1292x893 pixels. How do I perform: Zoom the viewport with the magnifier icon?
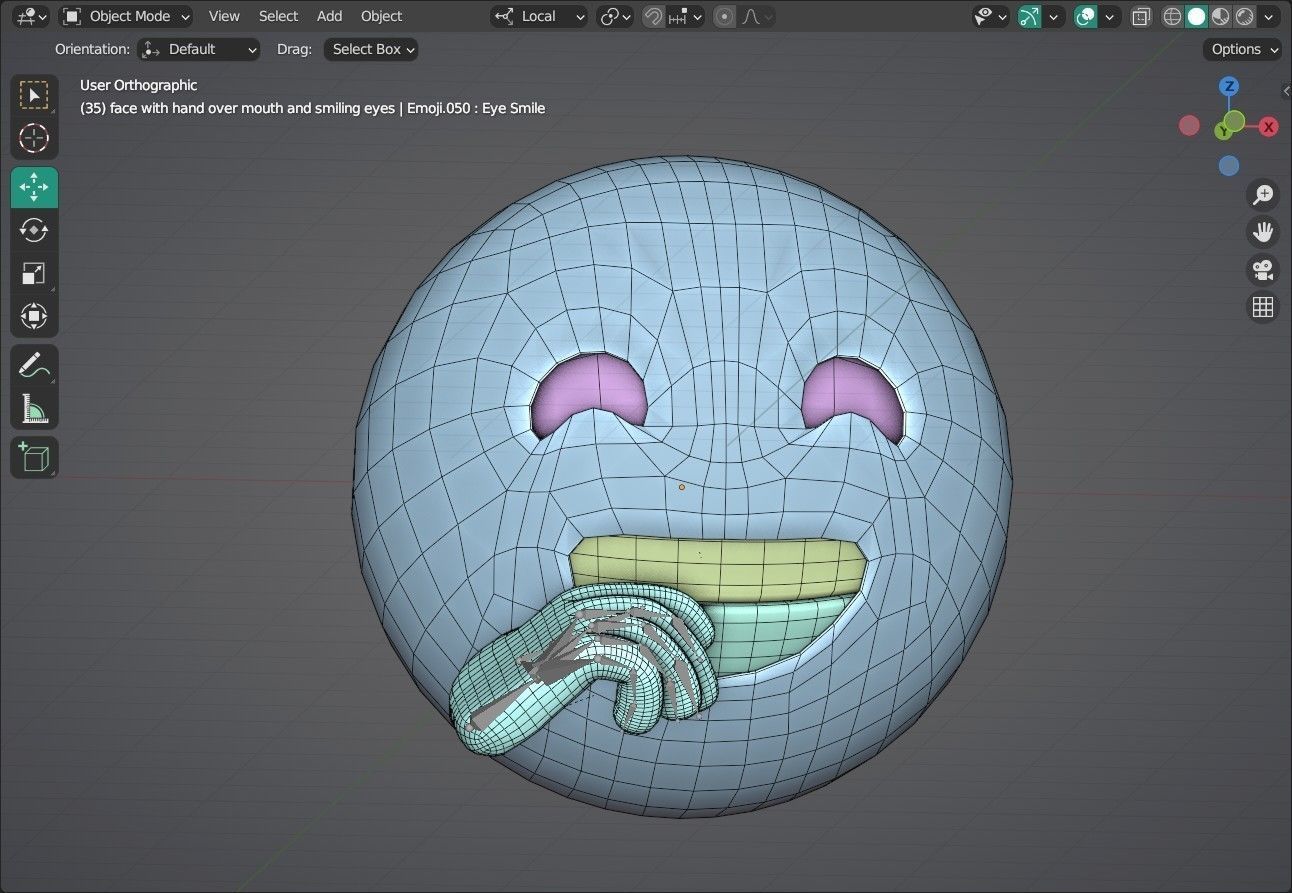coord(1263,195)
